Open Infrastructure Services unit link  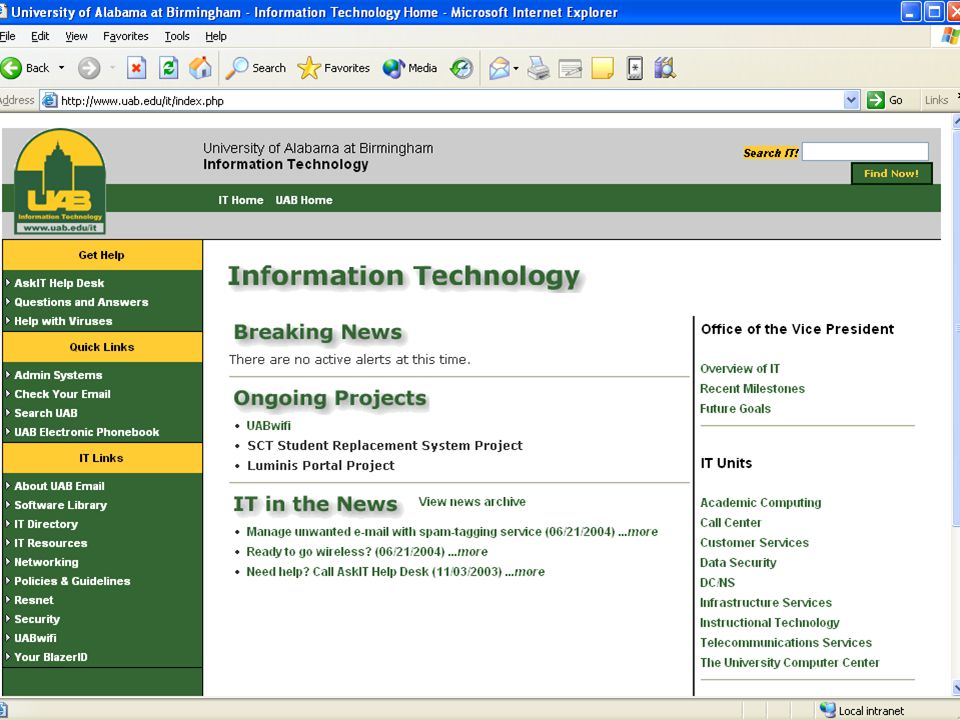tap(766, 602)
